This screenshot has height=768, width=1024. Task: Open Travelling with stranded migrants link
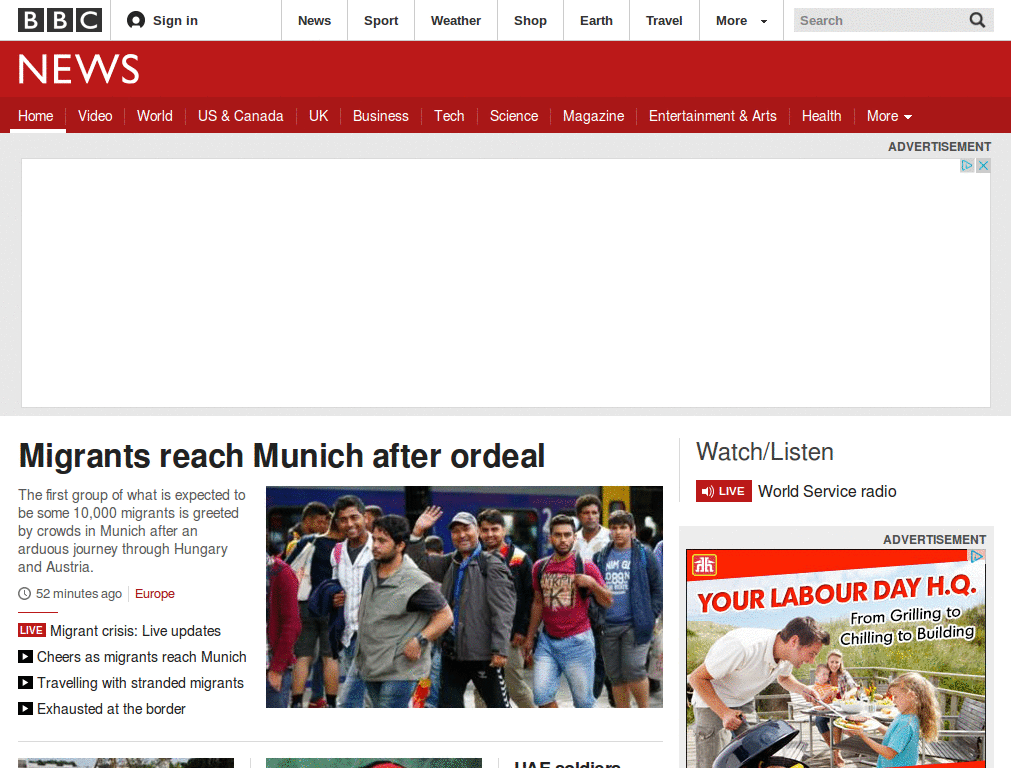point(140,683)
